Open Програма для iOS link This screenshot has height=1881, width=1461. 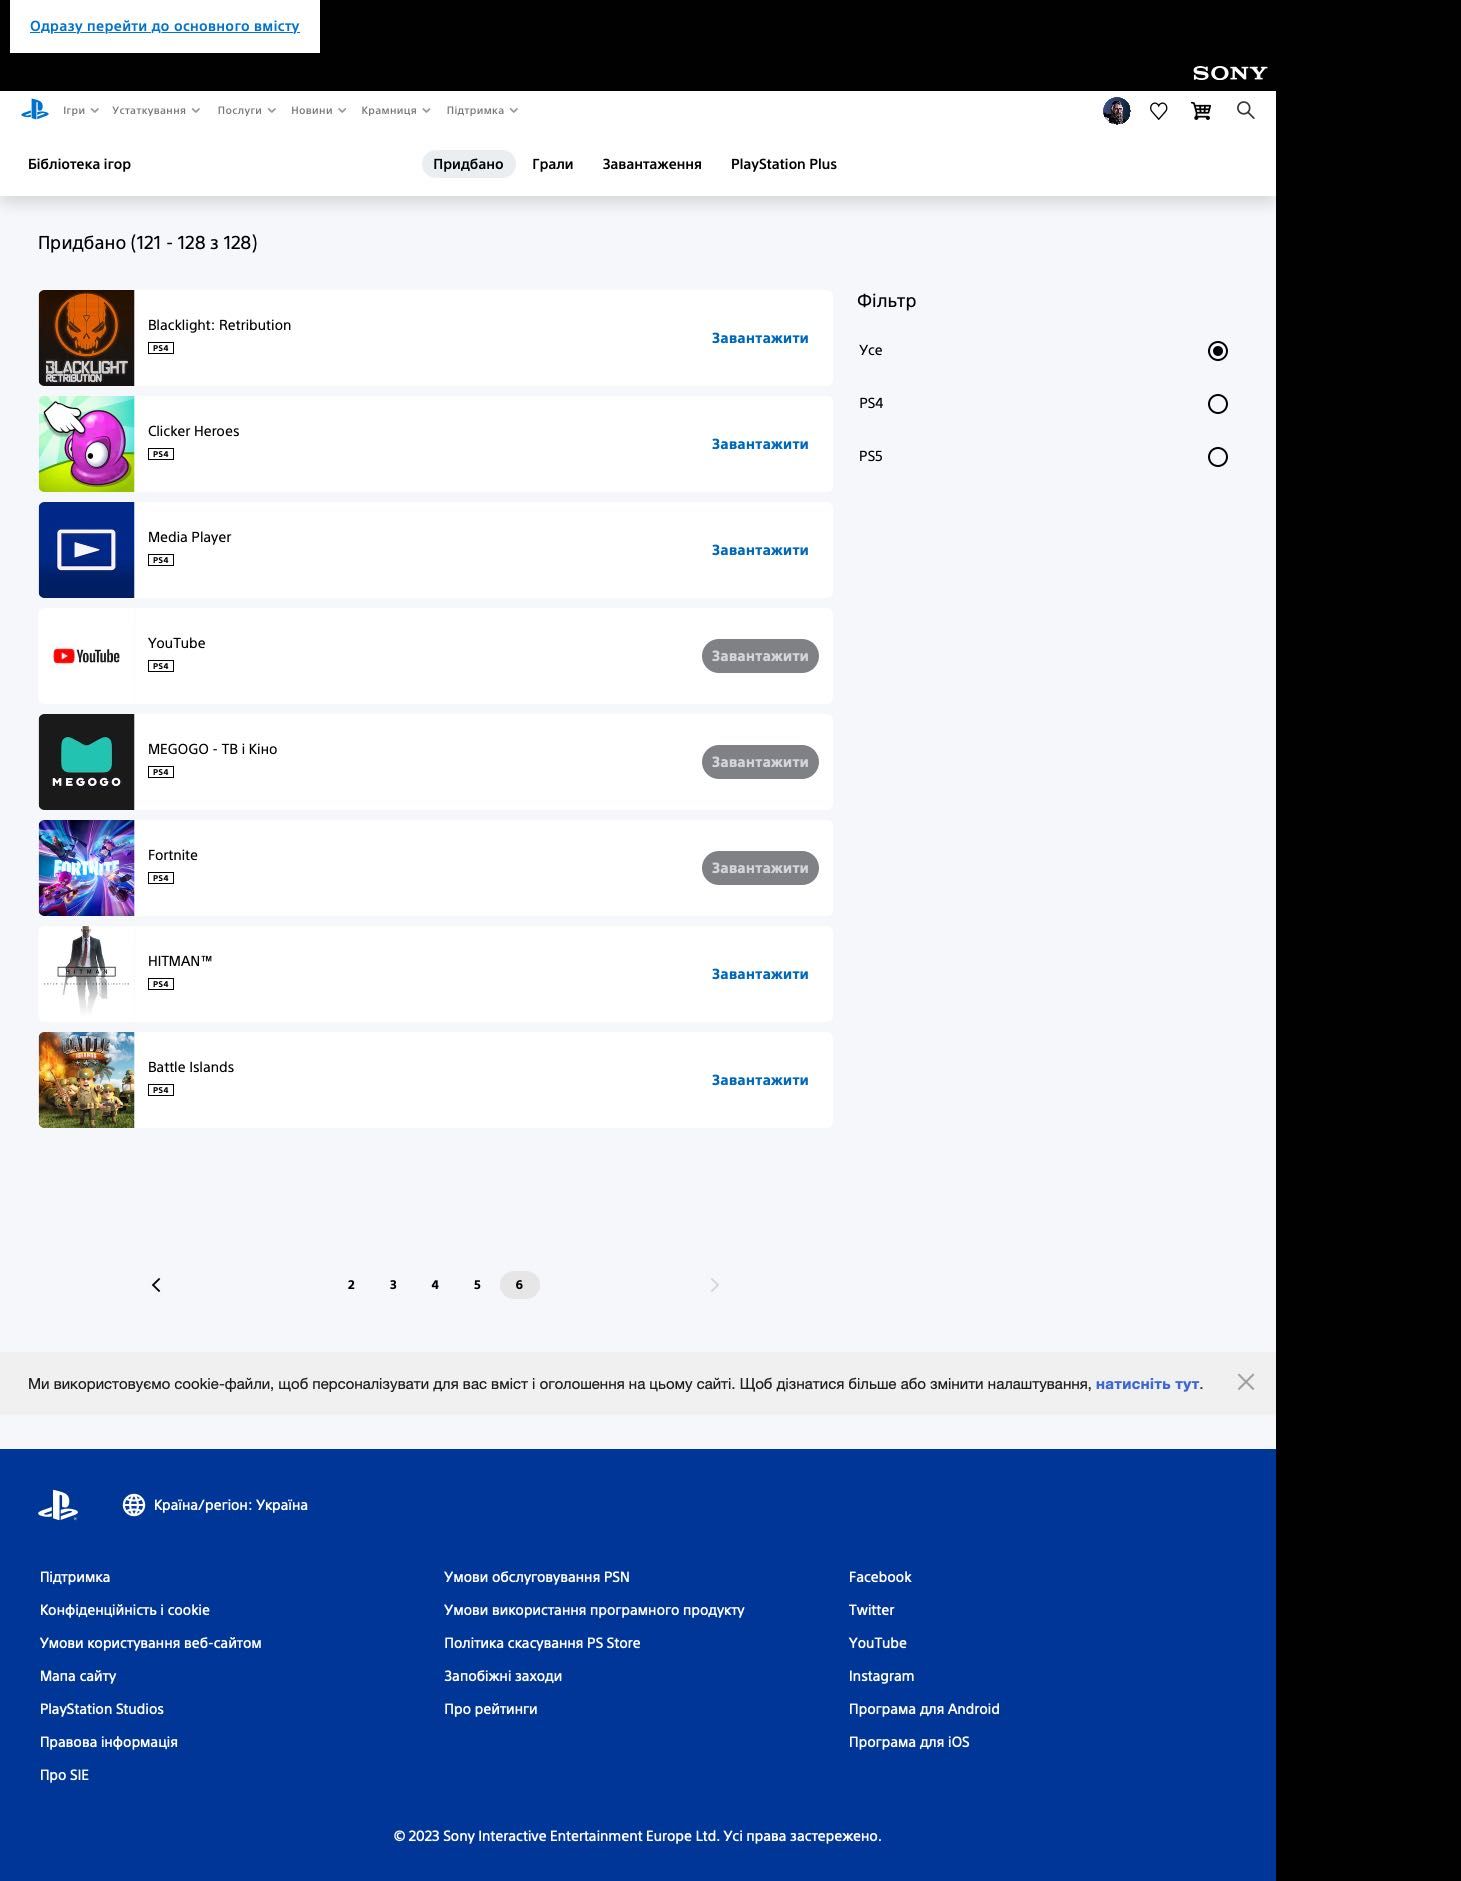(x=909, y=1742)
